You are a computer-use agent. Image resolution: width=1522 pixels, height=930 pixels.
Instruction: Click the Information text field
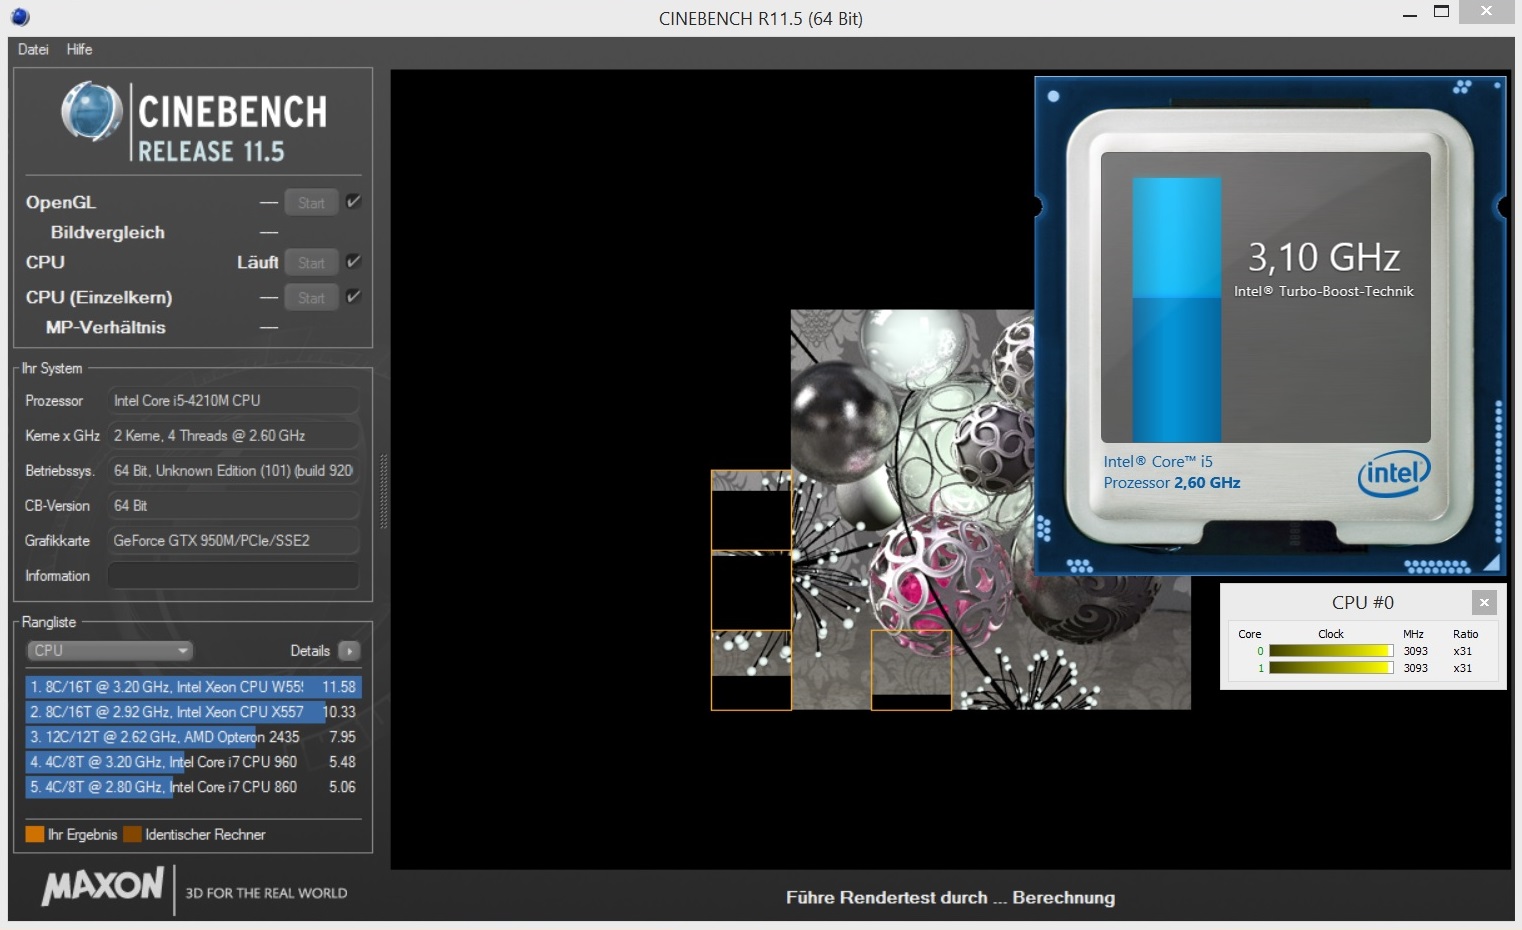[x=232, y=576]
